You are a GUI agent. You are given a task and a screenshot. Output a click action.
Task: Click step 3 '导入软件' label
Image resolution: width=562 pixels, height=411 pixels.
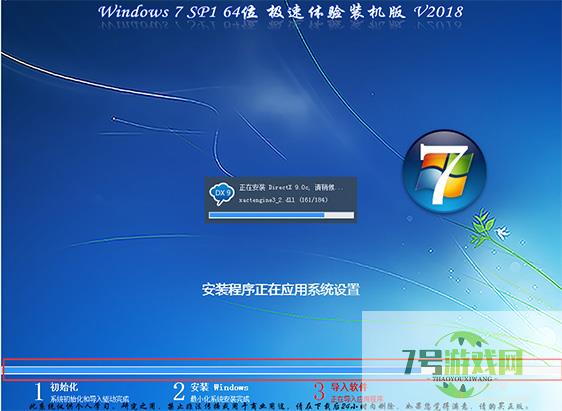349,387
